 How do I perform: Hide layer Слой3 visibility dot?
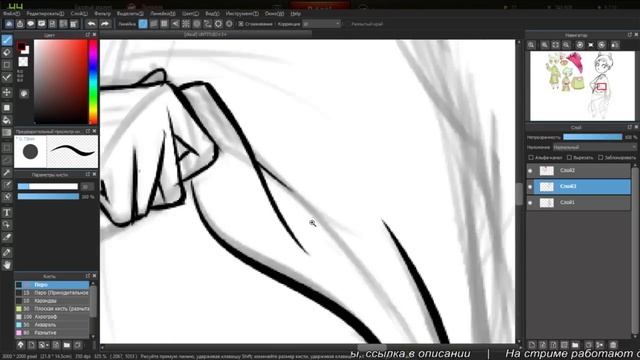[x=530, y=187]
